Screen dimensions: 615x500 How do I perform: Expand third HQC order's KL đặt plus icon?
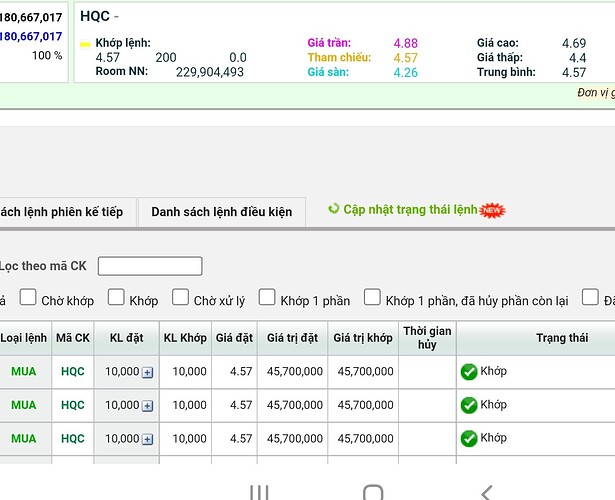(x=147, y=440)
